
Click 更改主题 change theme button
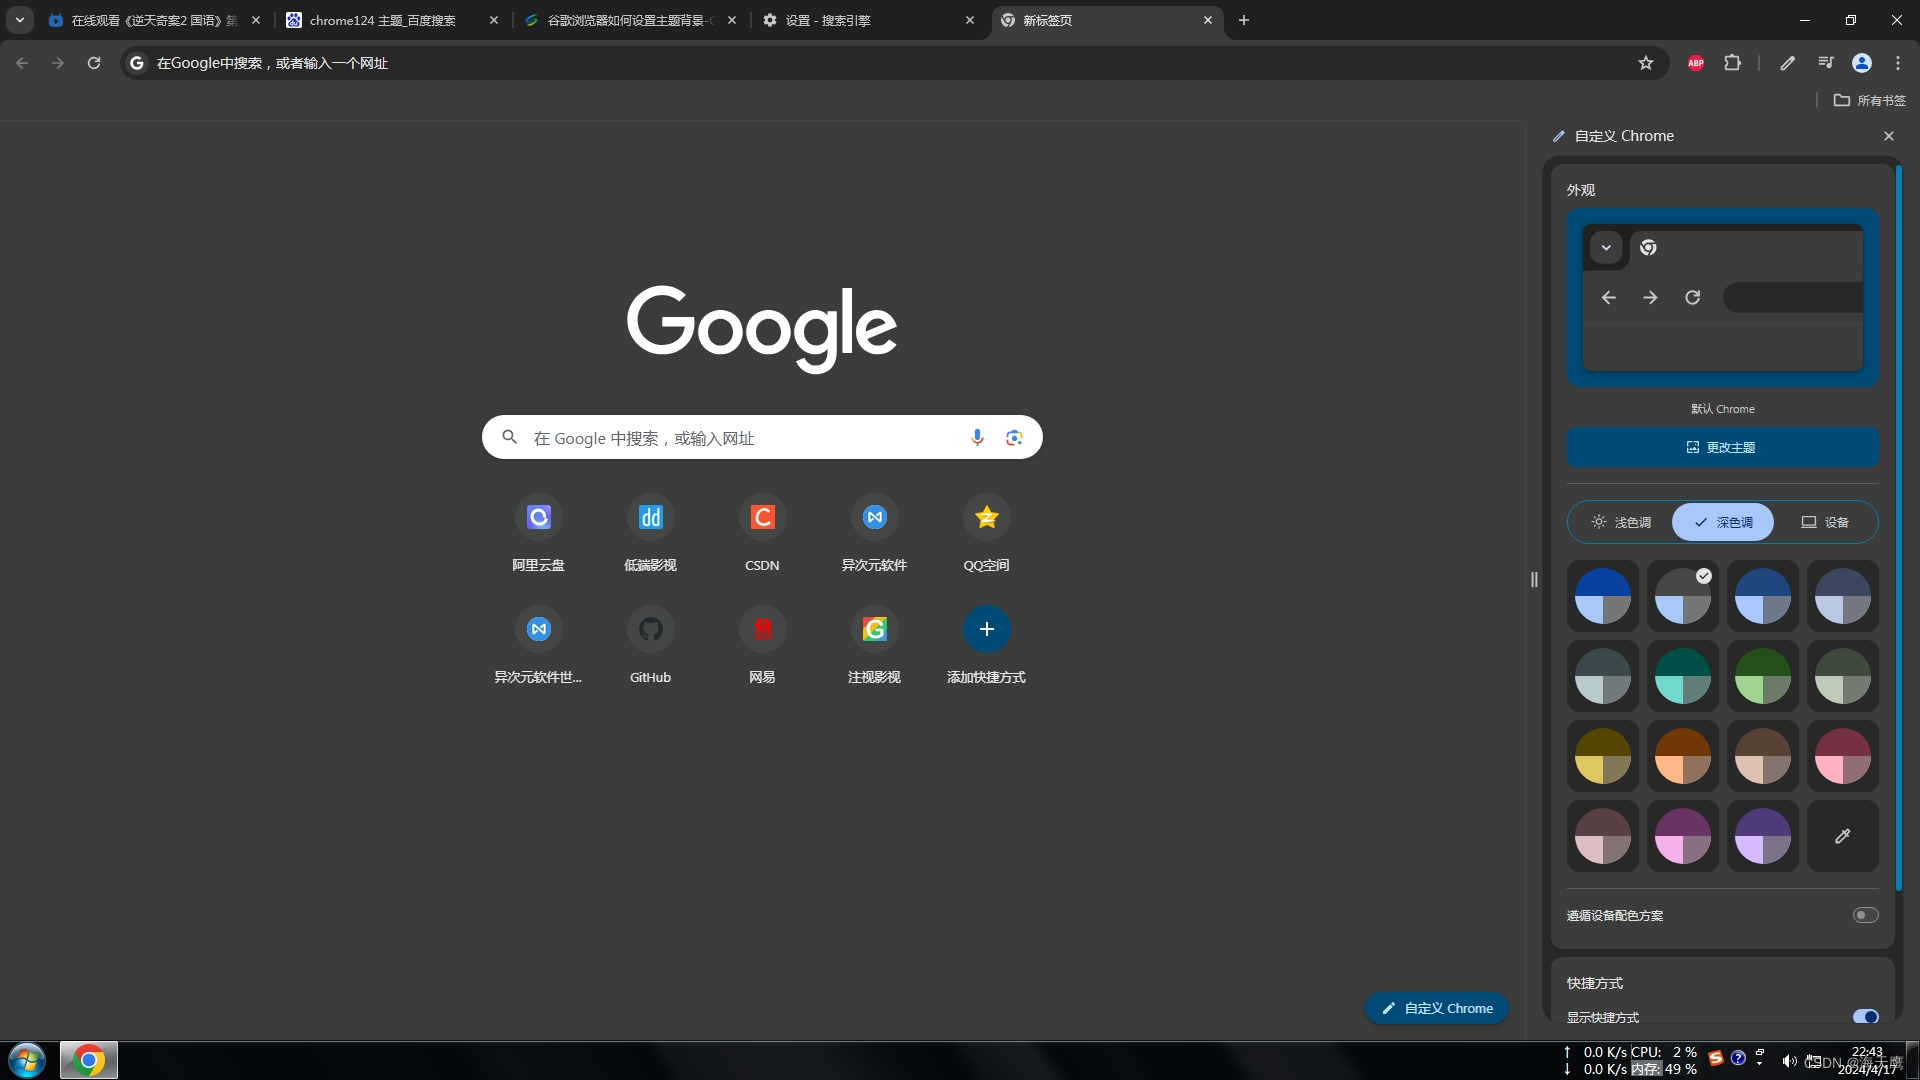tap(1722, 446)
